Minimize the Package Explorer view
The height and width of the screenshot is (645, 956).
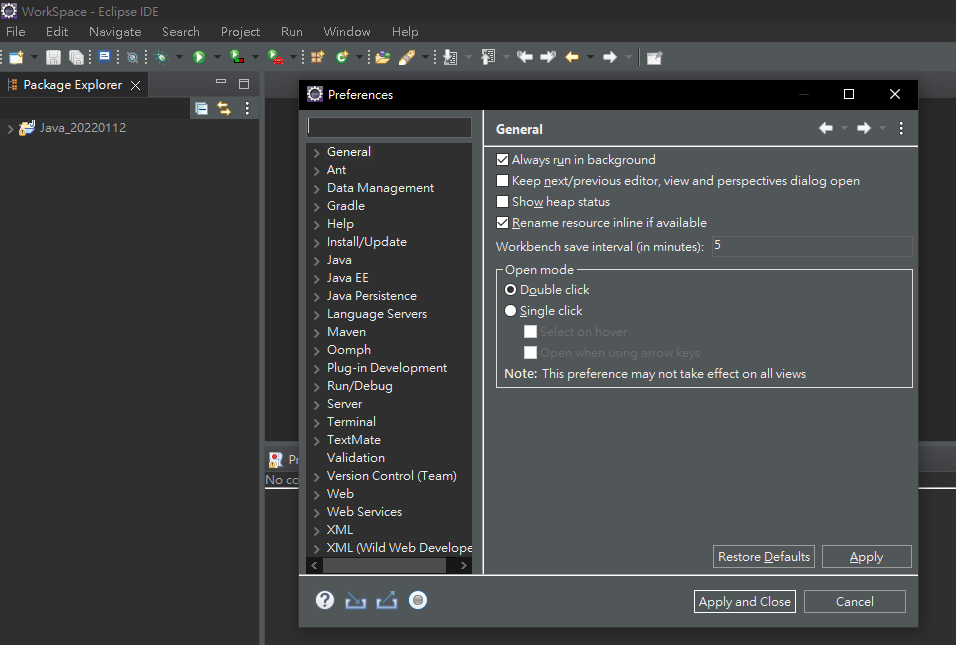pyautogui.click(x=221, y=81)
